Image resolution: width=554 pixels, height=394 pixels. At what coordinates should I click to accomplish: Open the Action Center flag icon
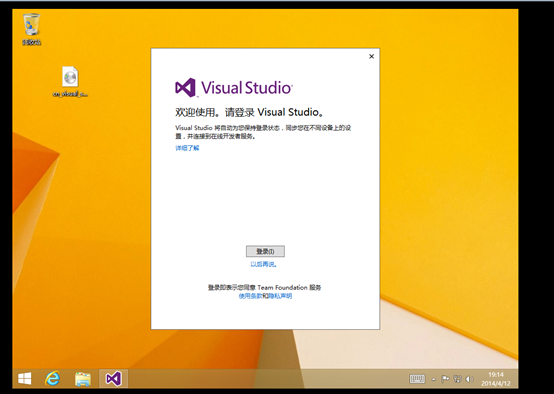445,379
